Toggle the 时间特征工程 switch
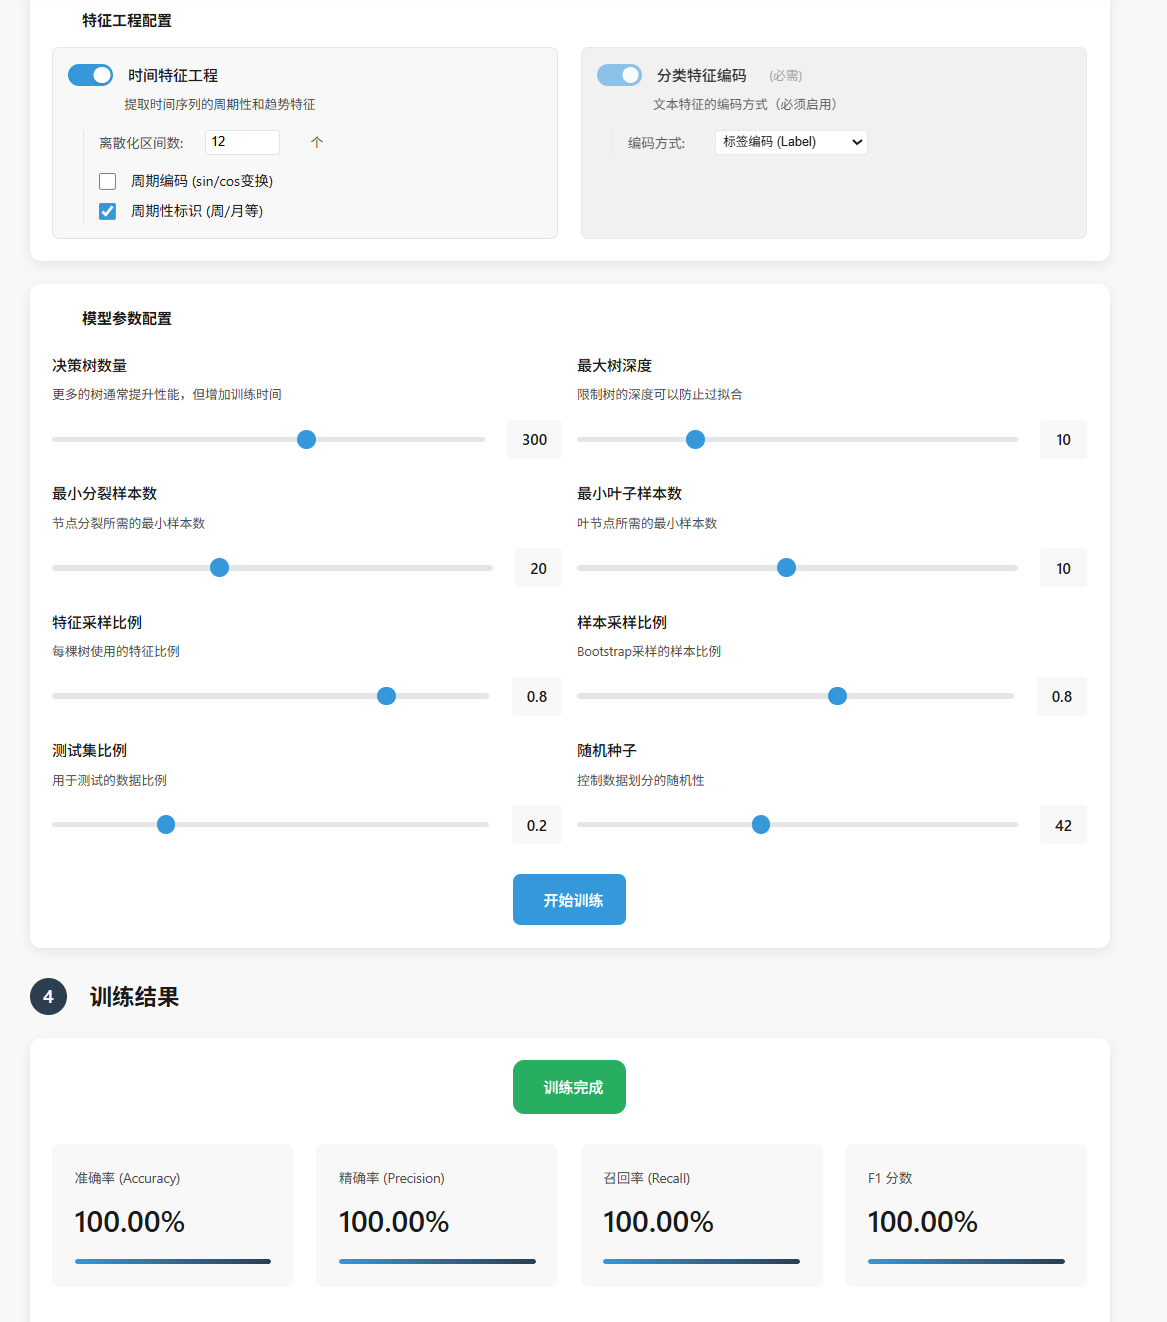The height and width of the screenshot is (1322, 1167). point(90,75)
